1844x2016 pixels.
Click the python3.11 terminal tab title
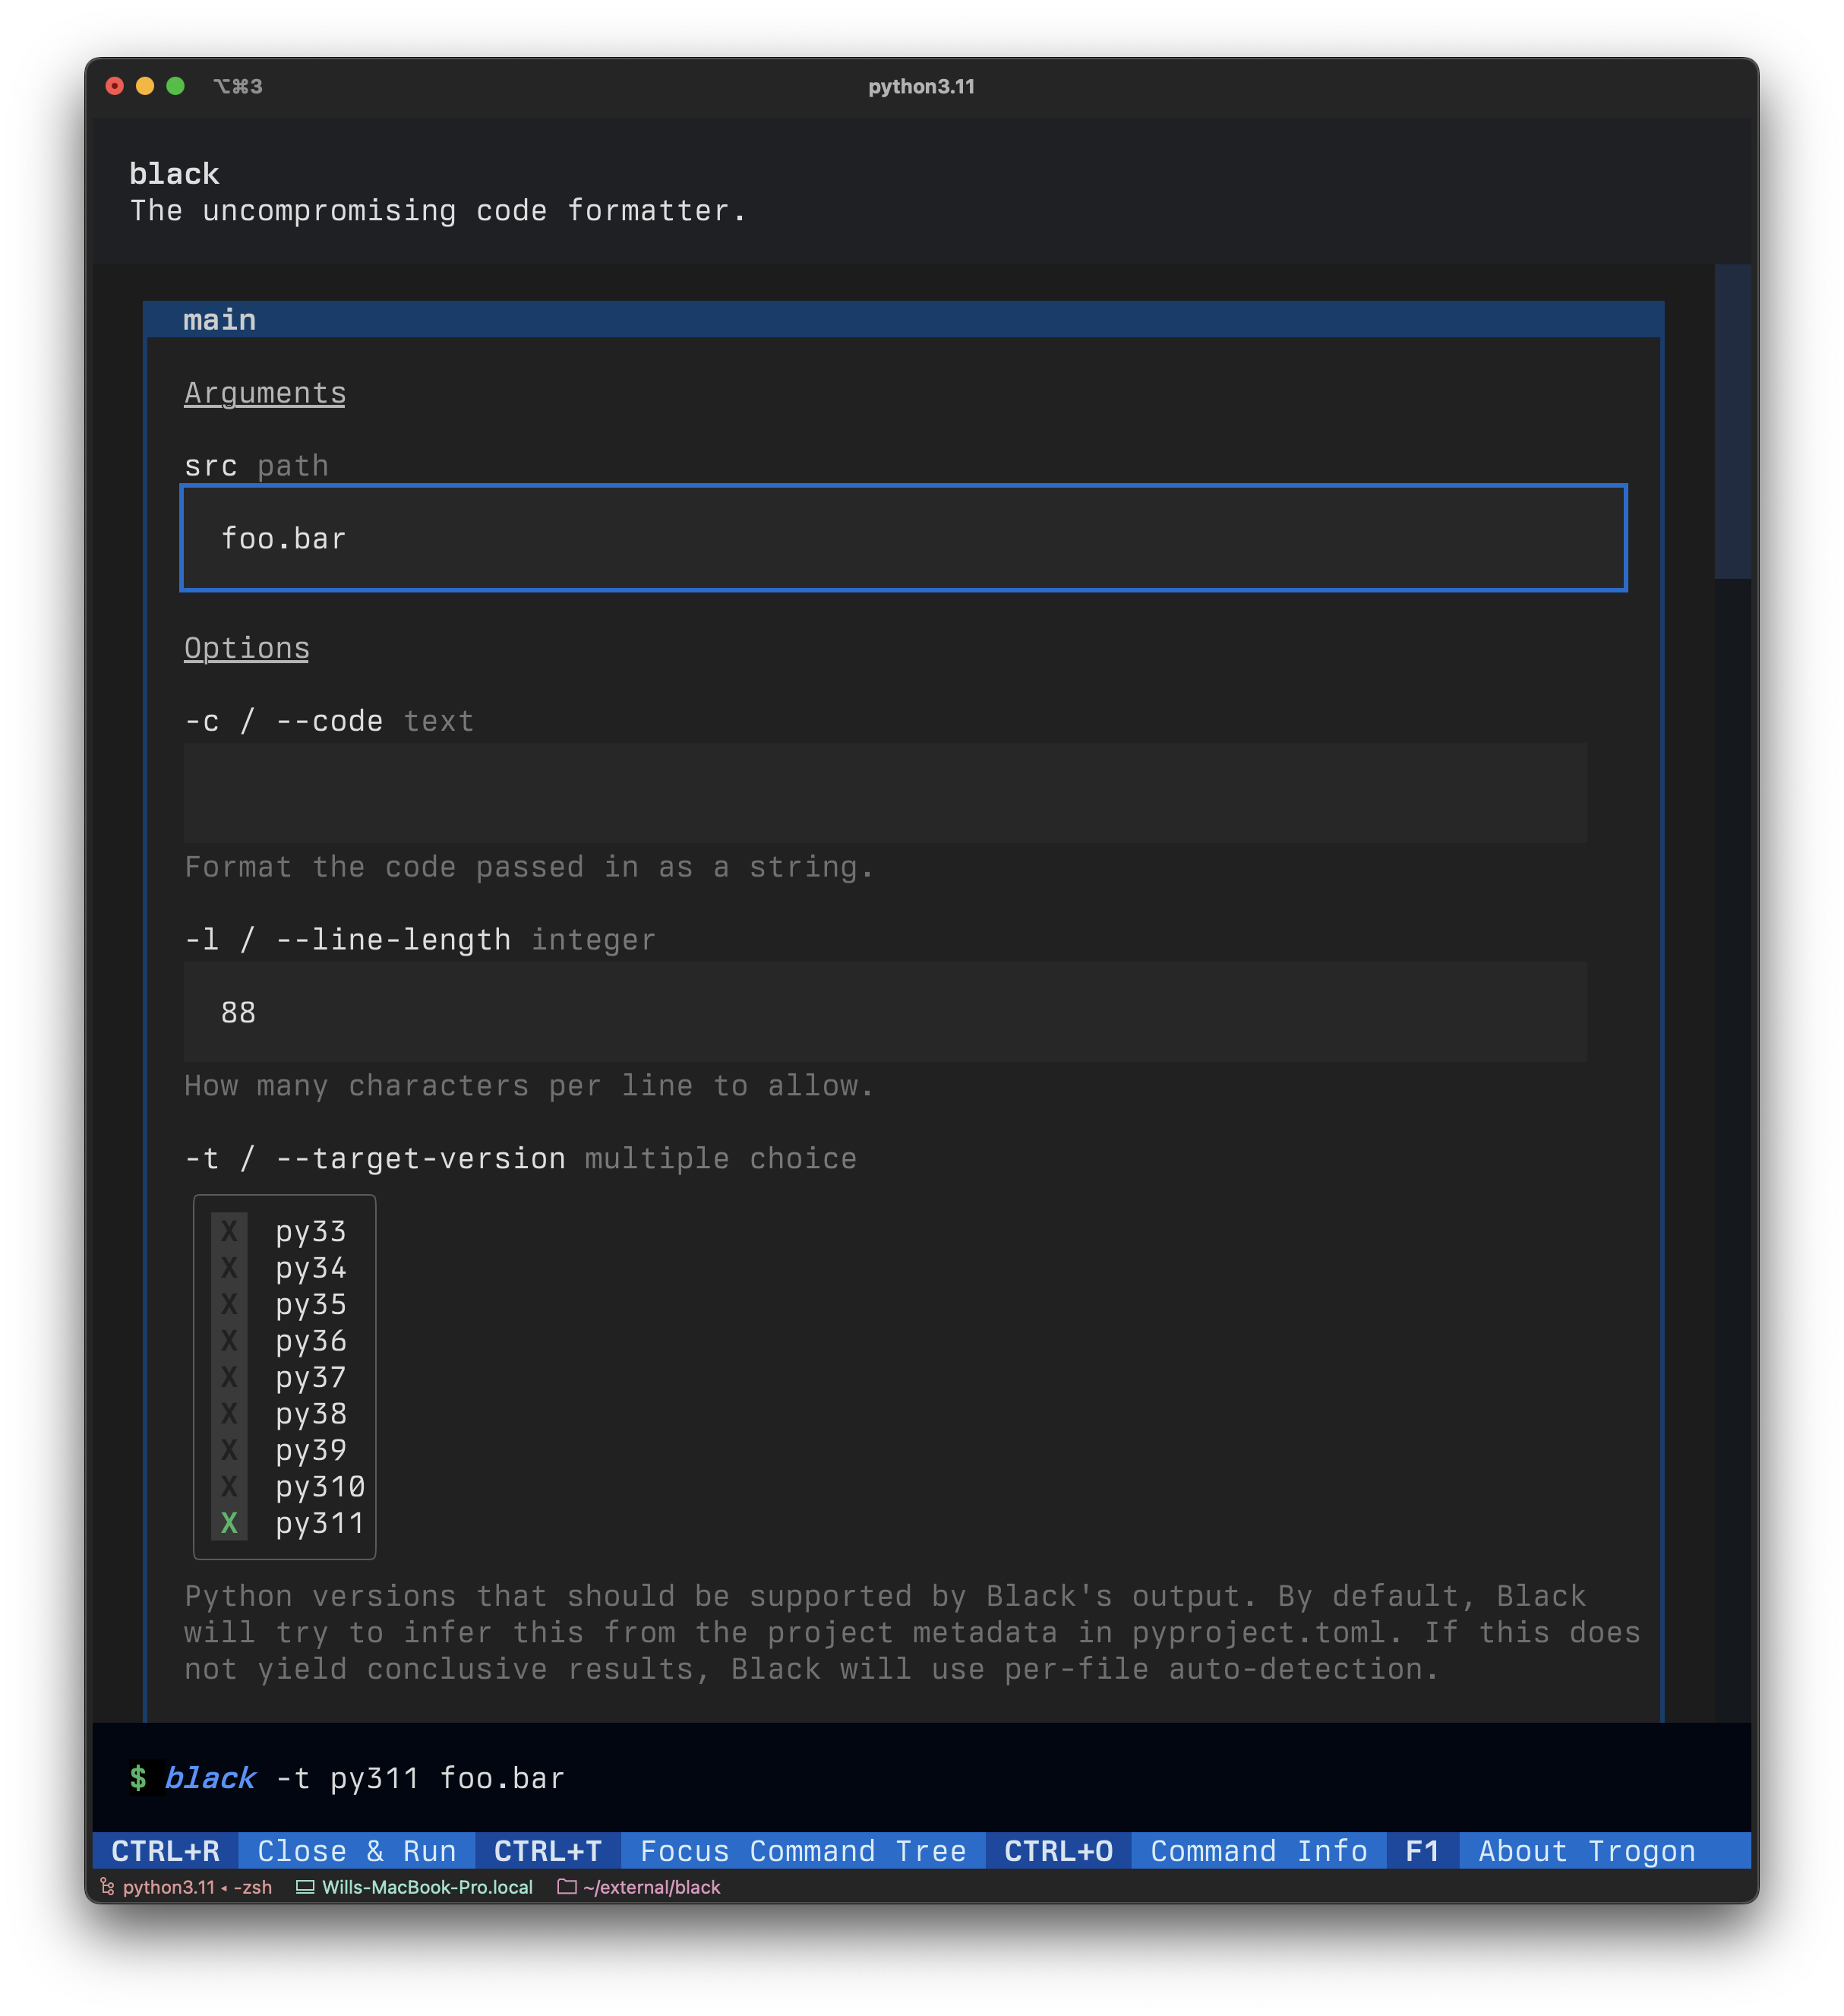click(920, 84)
